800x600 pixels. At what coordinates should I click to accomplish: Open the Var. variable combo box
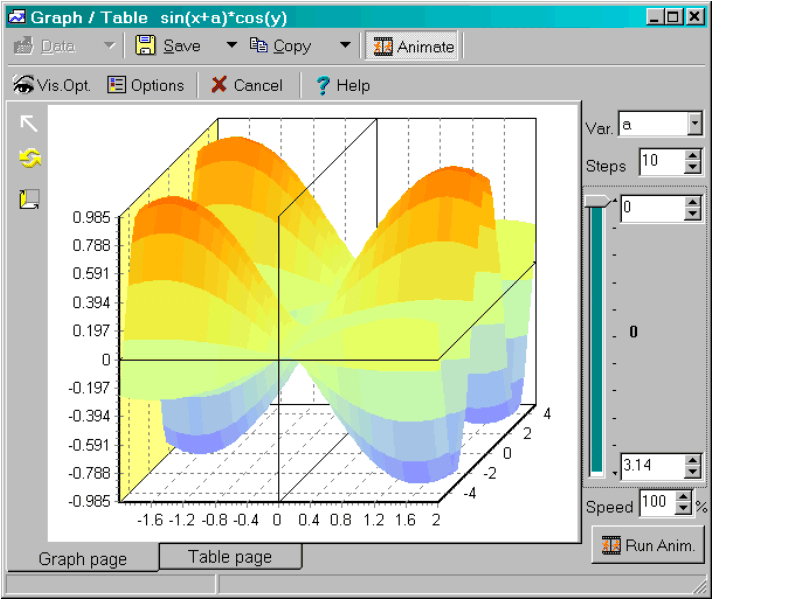coord(695,124)
